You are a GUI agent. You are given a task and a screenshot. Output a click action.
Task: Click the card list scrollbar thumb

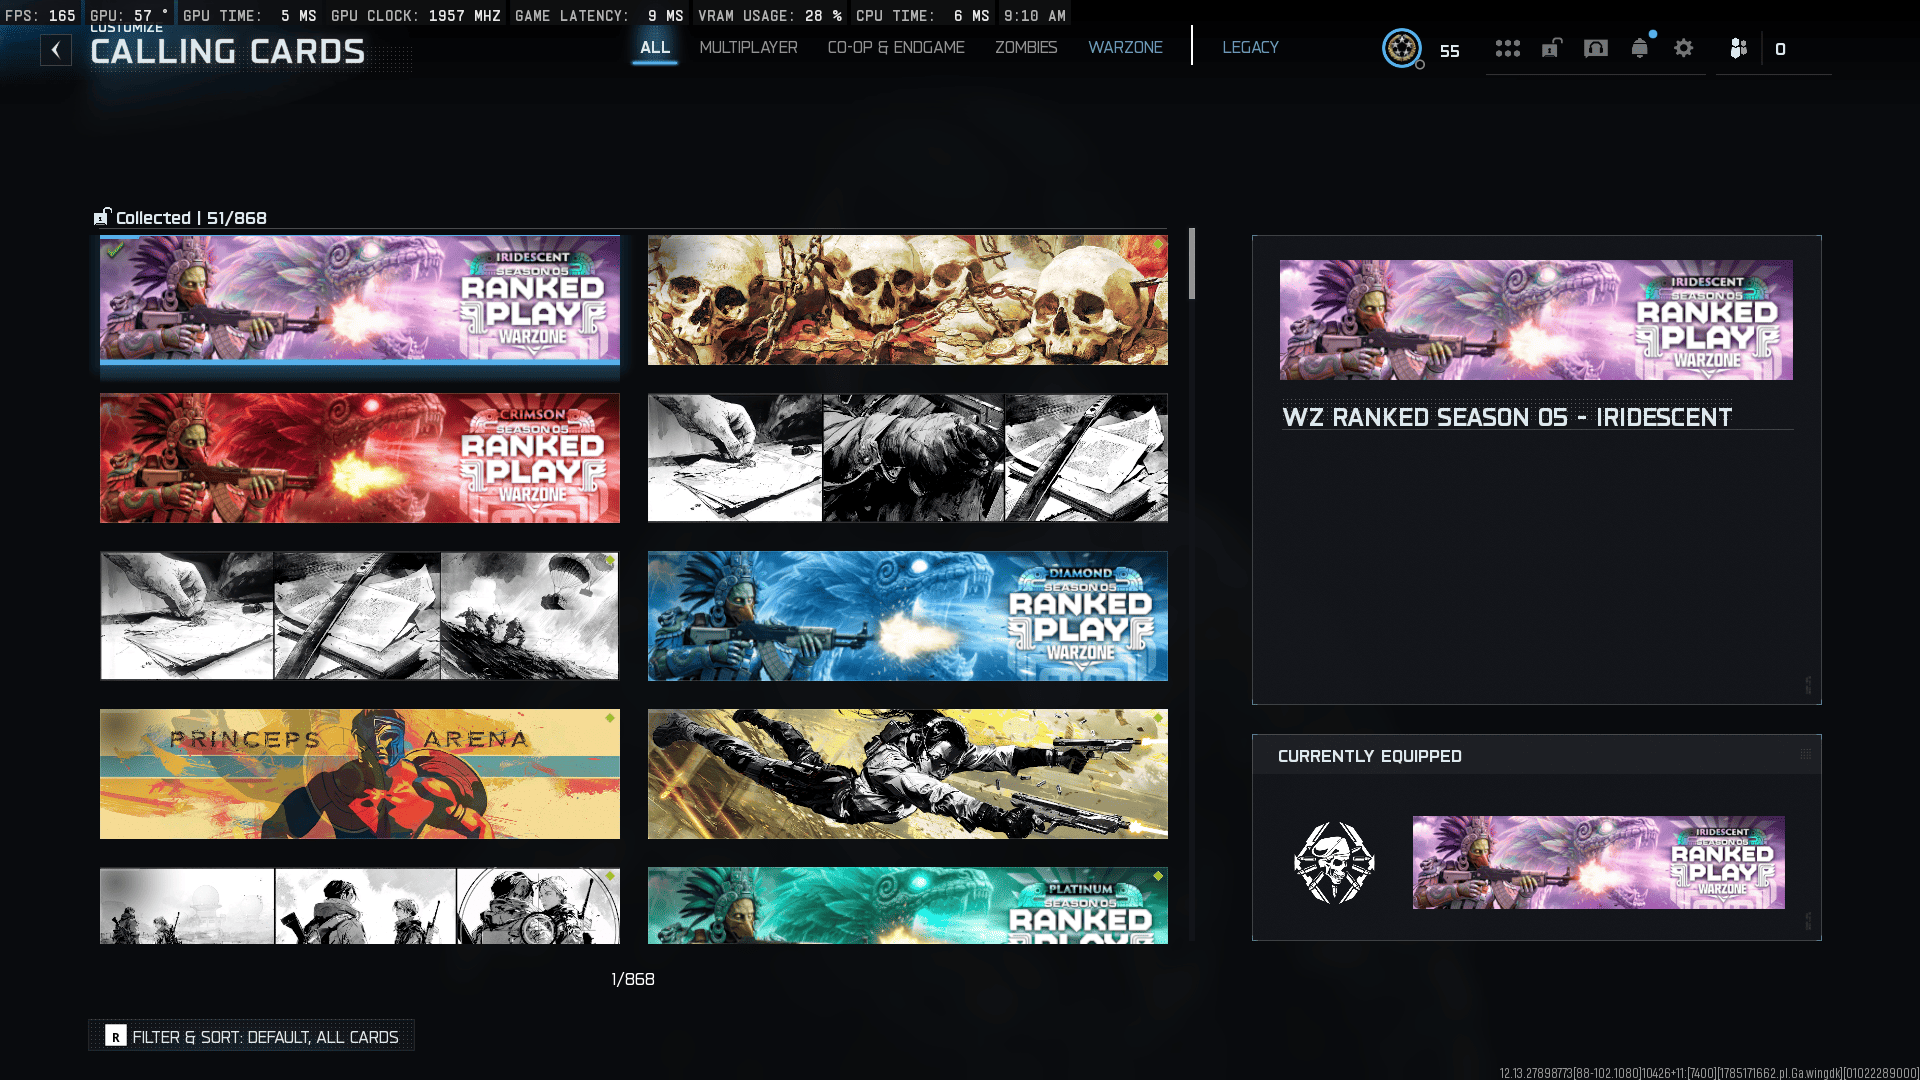[x=1192, y=264]
